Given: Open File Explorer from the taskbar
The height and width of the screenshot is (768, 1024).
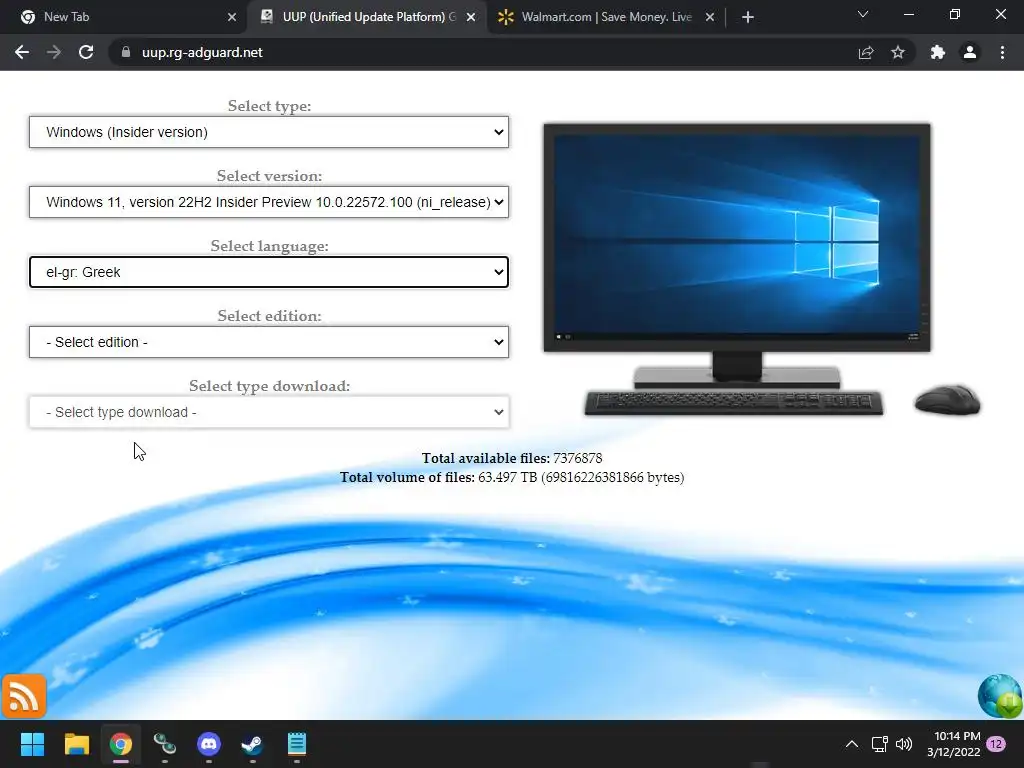Looking at the screenshot, I should (76, 744).
